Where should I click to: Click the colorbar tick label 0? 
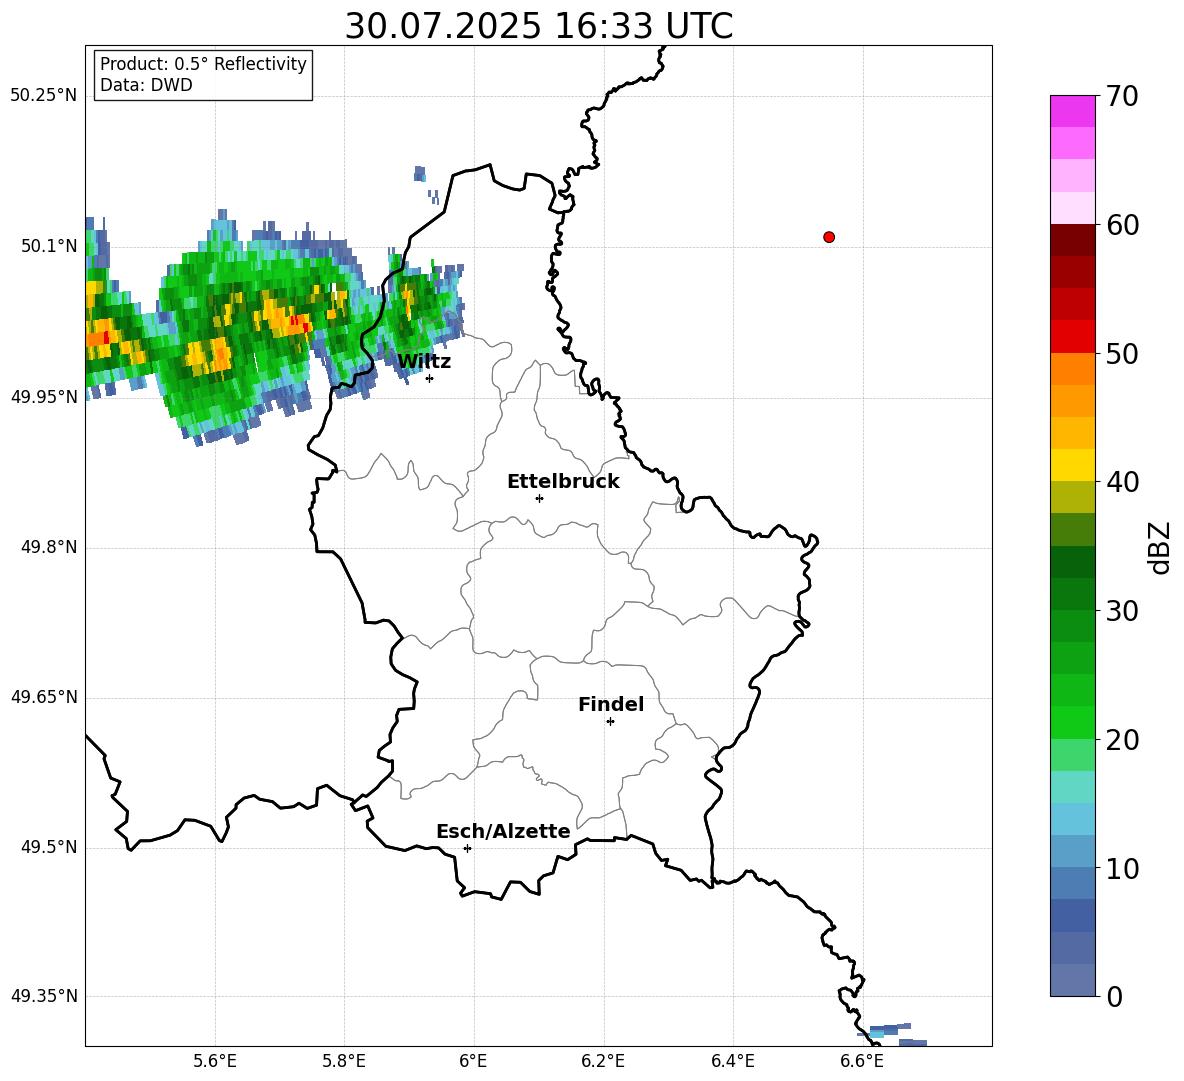pyautogui.click(x=1114, y=997)
